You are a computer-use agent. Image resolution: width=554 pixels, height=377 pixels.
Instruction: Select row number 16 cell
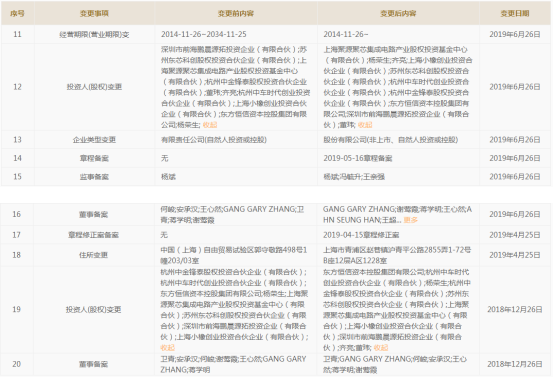click(x=17, y=214)
